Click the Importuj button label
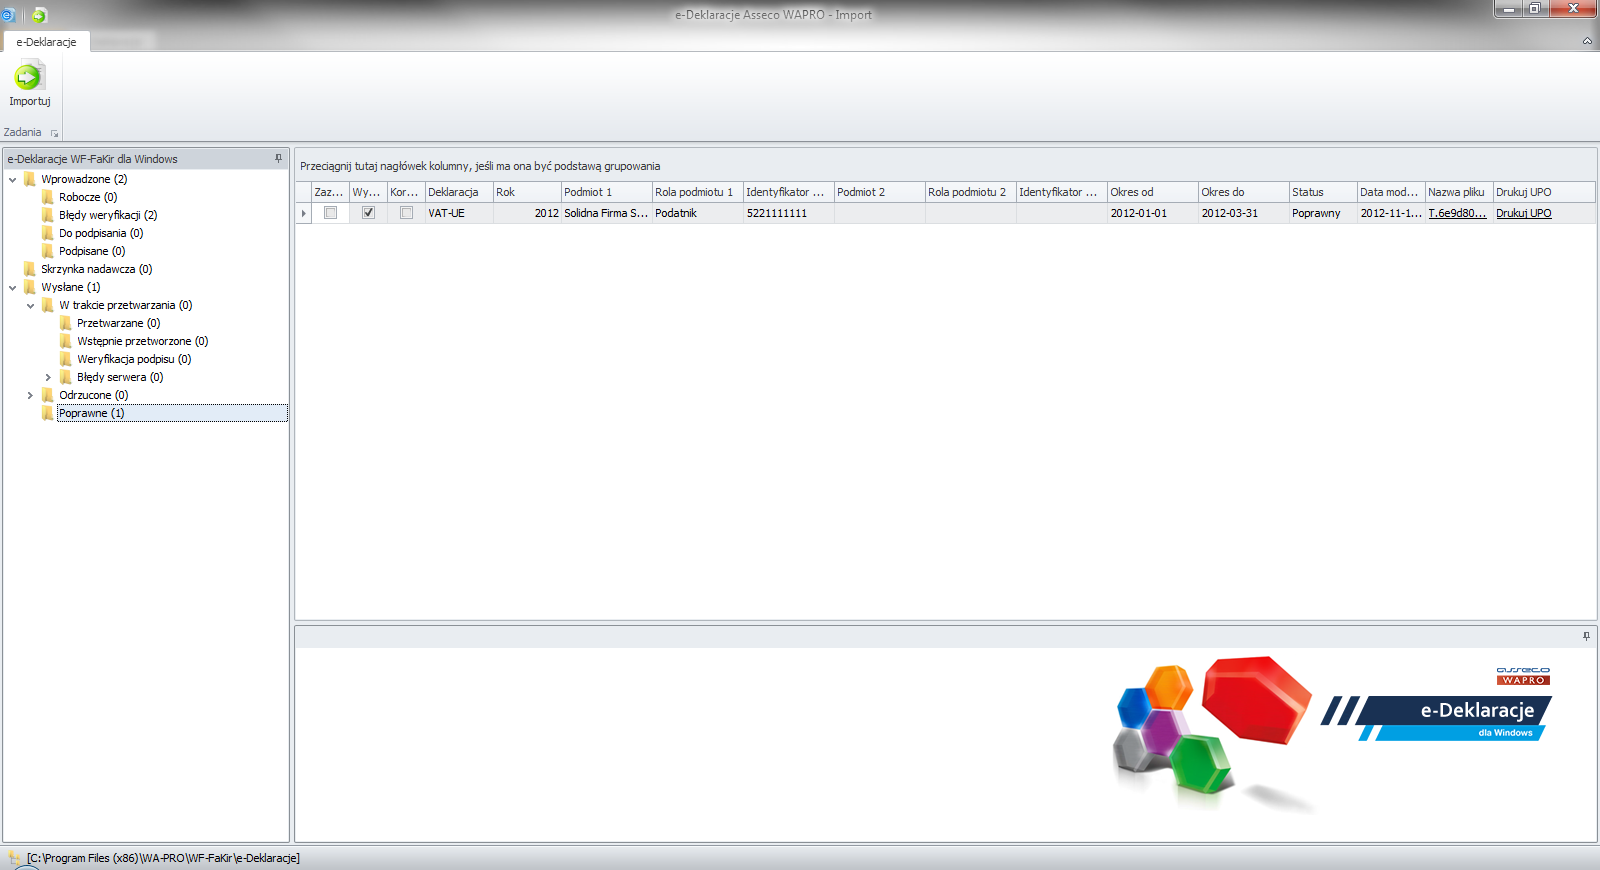 coord(30,101)
